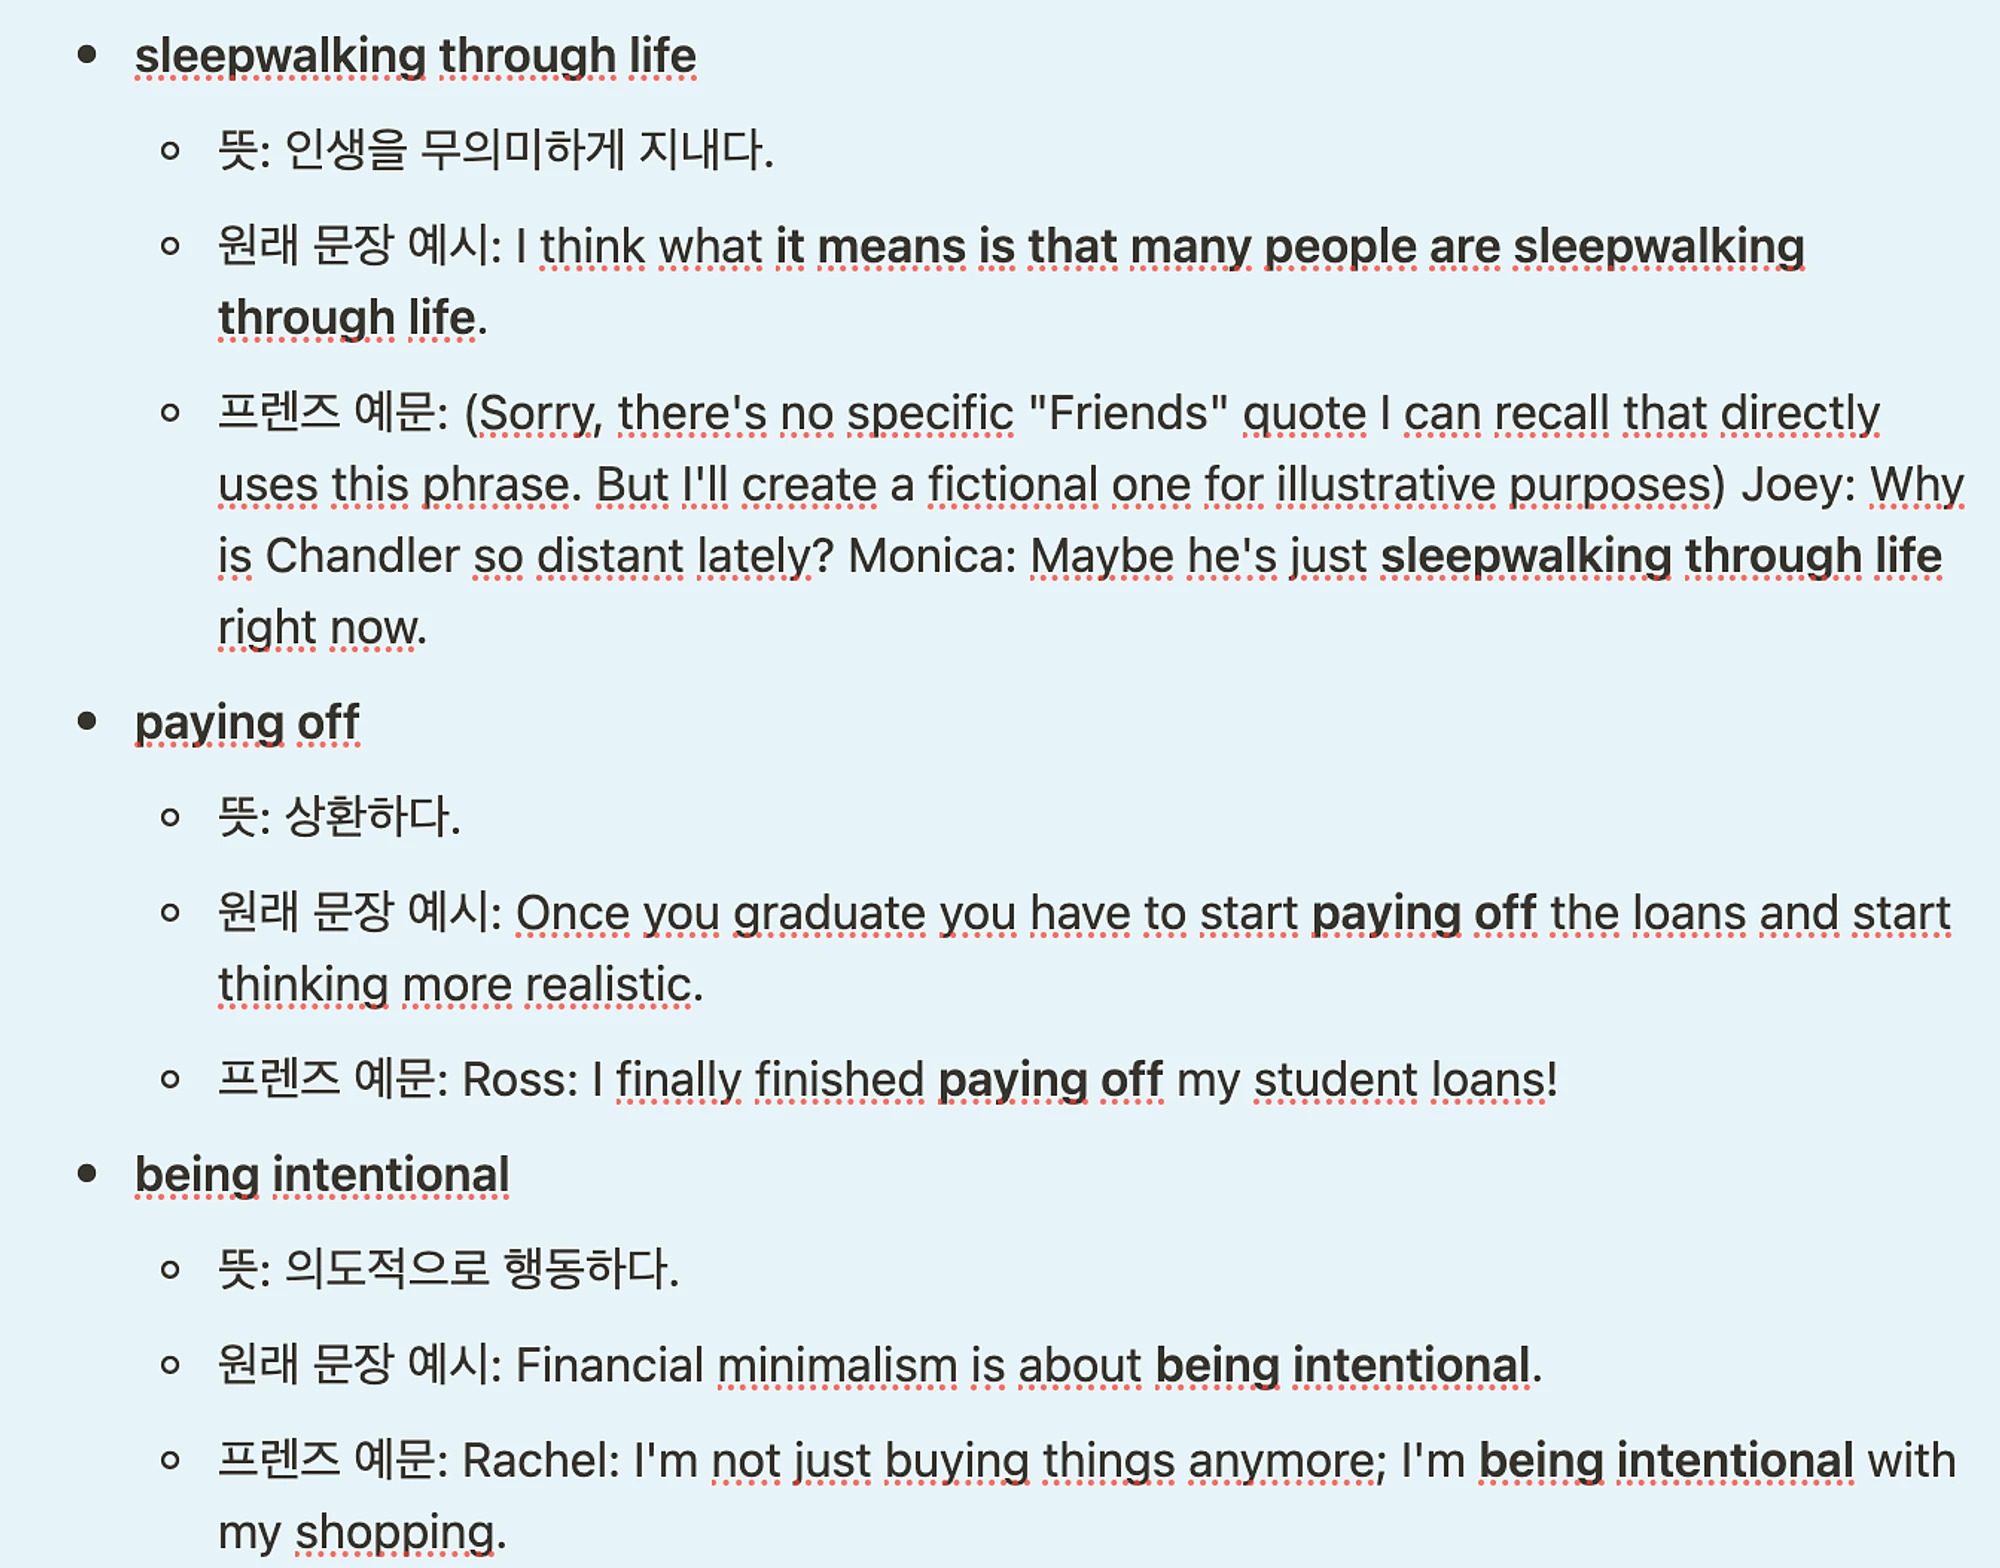
Task: Click the bullet before 'paying off' heading
Action: [x=87, y=721]
